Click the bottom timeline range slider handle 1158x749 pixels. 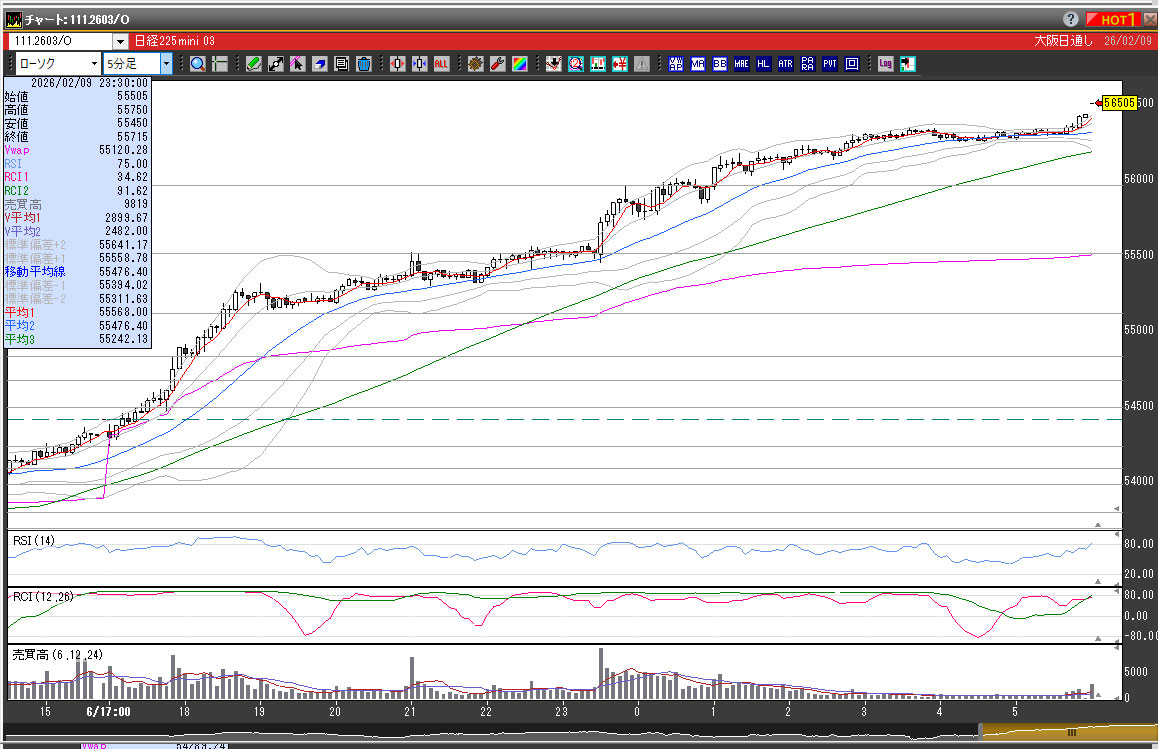pos(1071,732)
